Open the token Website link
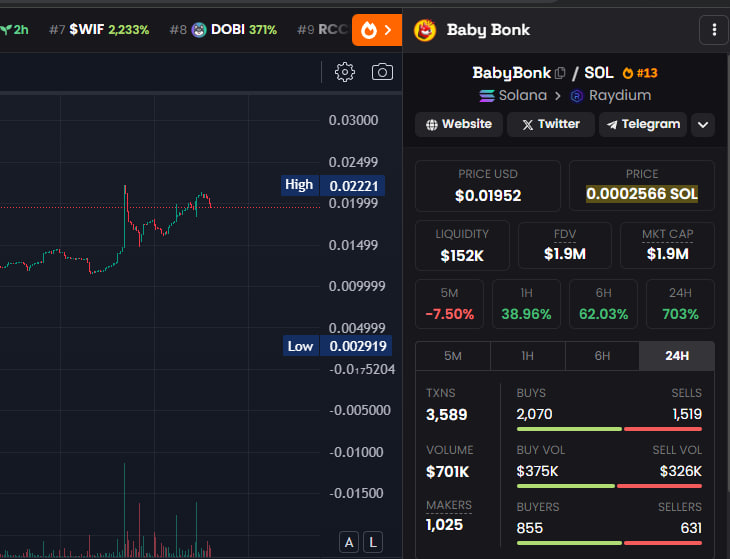Screen dimensions: 730x559 [459, 124]
